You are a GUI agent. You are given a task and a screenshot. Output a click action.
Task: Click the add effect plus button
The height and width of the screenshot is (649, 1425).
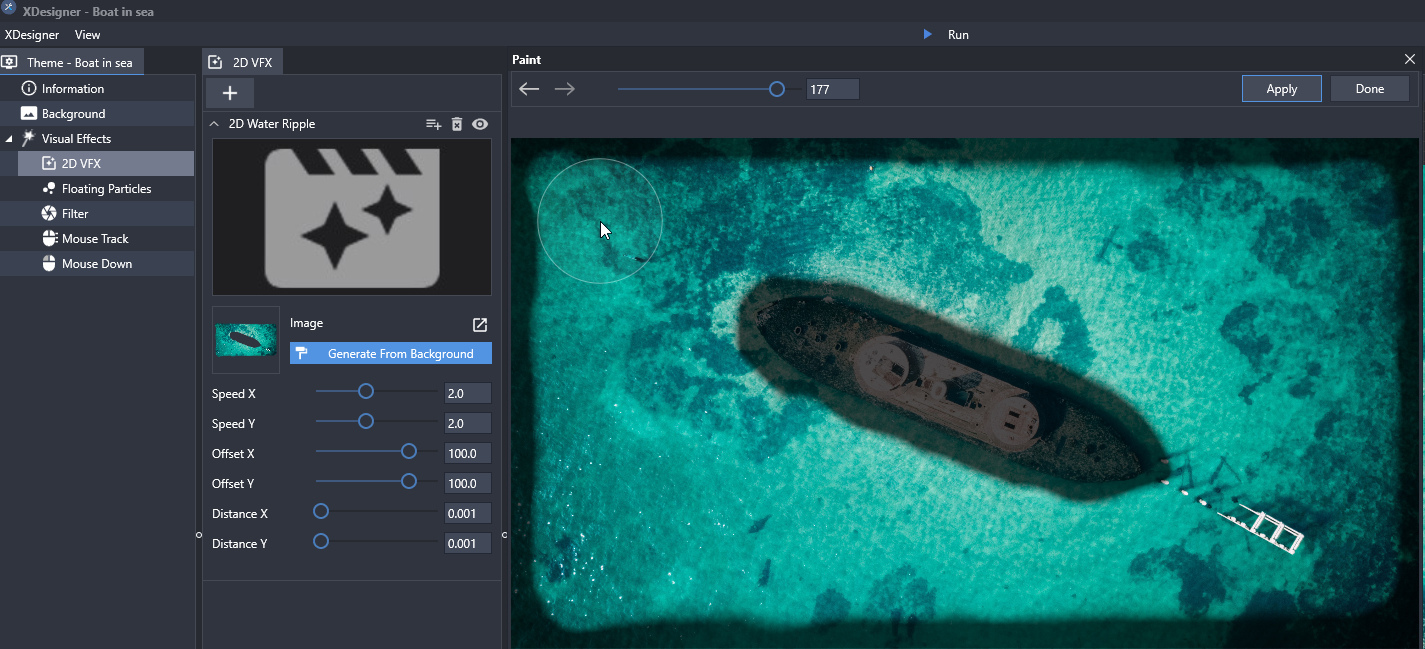tap(230, 93)
